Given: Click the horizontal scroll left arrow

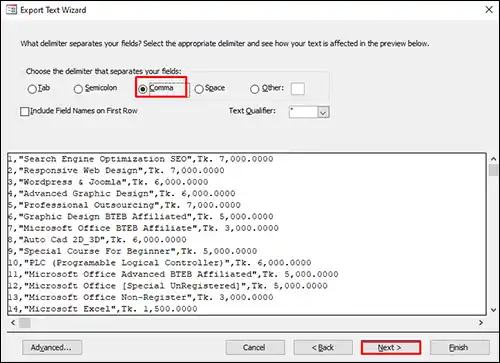Looking at the screenshot, I should 13,323.
